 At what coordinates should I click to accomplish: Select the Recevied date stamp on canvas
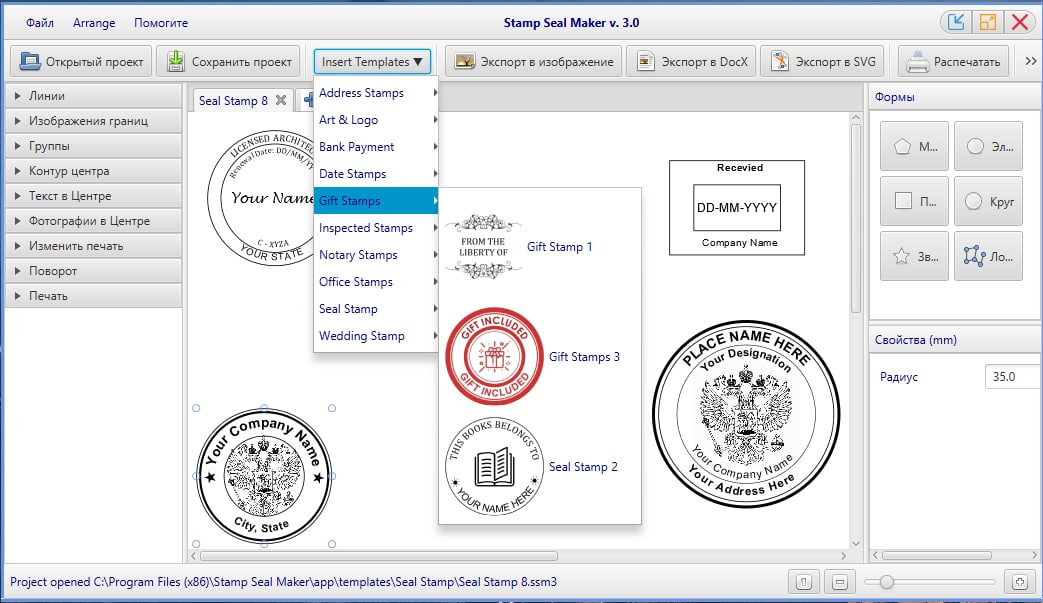coord(737,207)
